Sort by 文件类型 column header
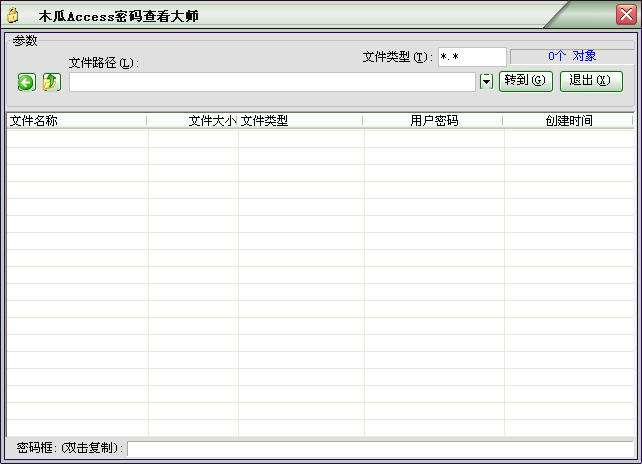The width and height of the screenshot is (642, 464). pos(301,121)
